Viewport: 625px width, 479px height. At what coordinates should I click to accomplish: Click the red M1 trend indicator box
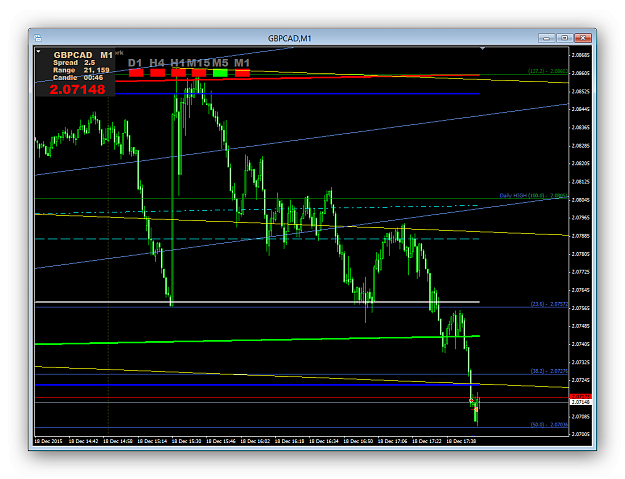(242, 73)
